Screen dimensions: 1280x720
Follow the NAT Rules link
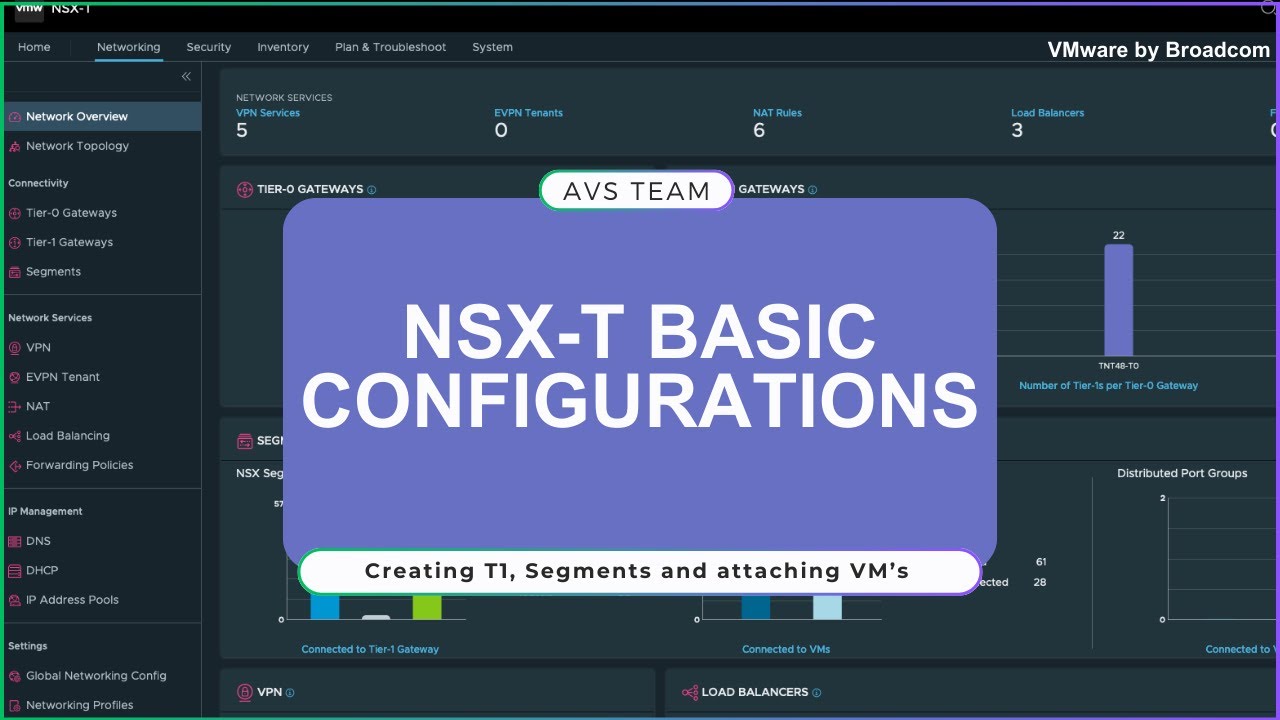(777, 113)
